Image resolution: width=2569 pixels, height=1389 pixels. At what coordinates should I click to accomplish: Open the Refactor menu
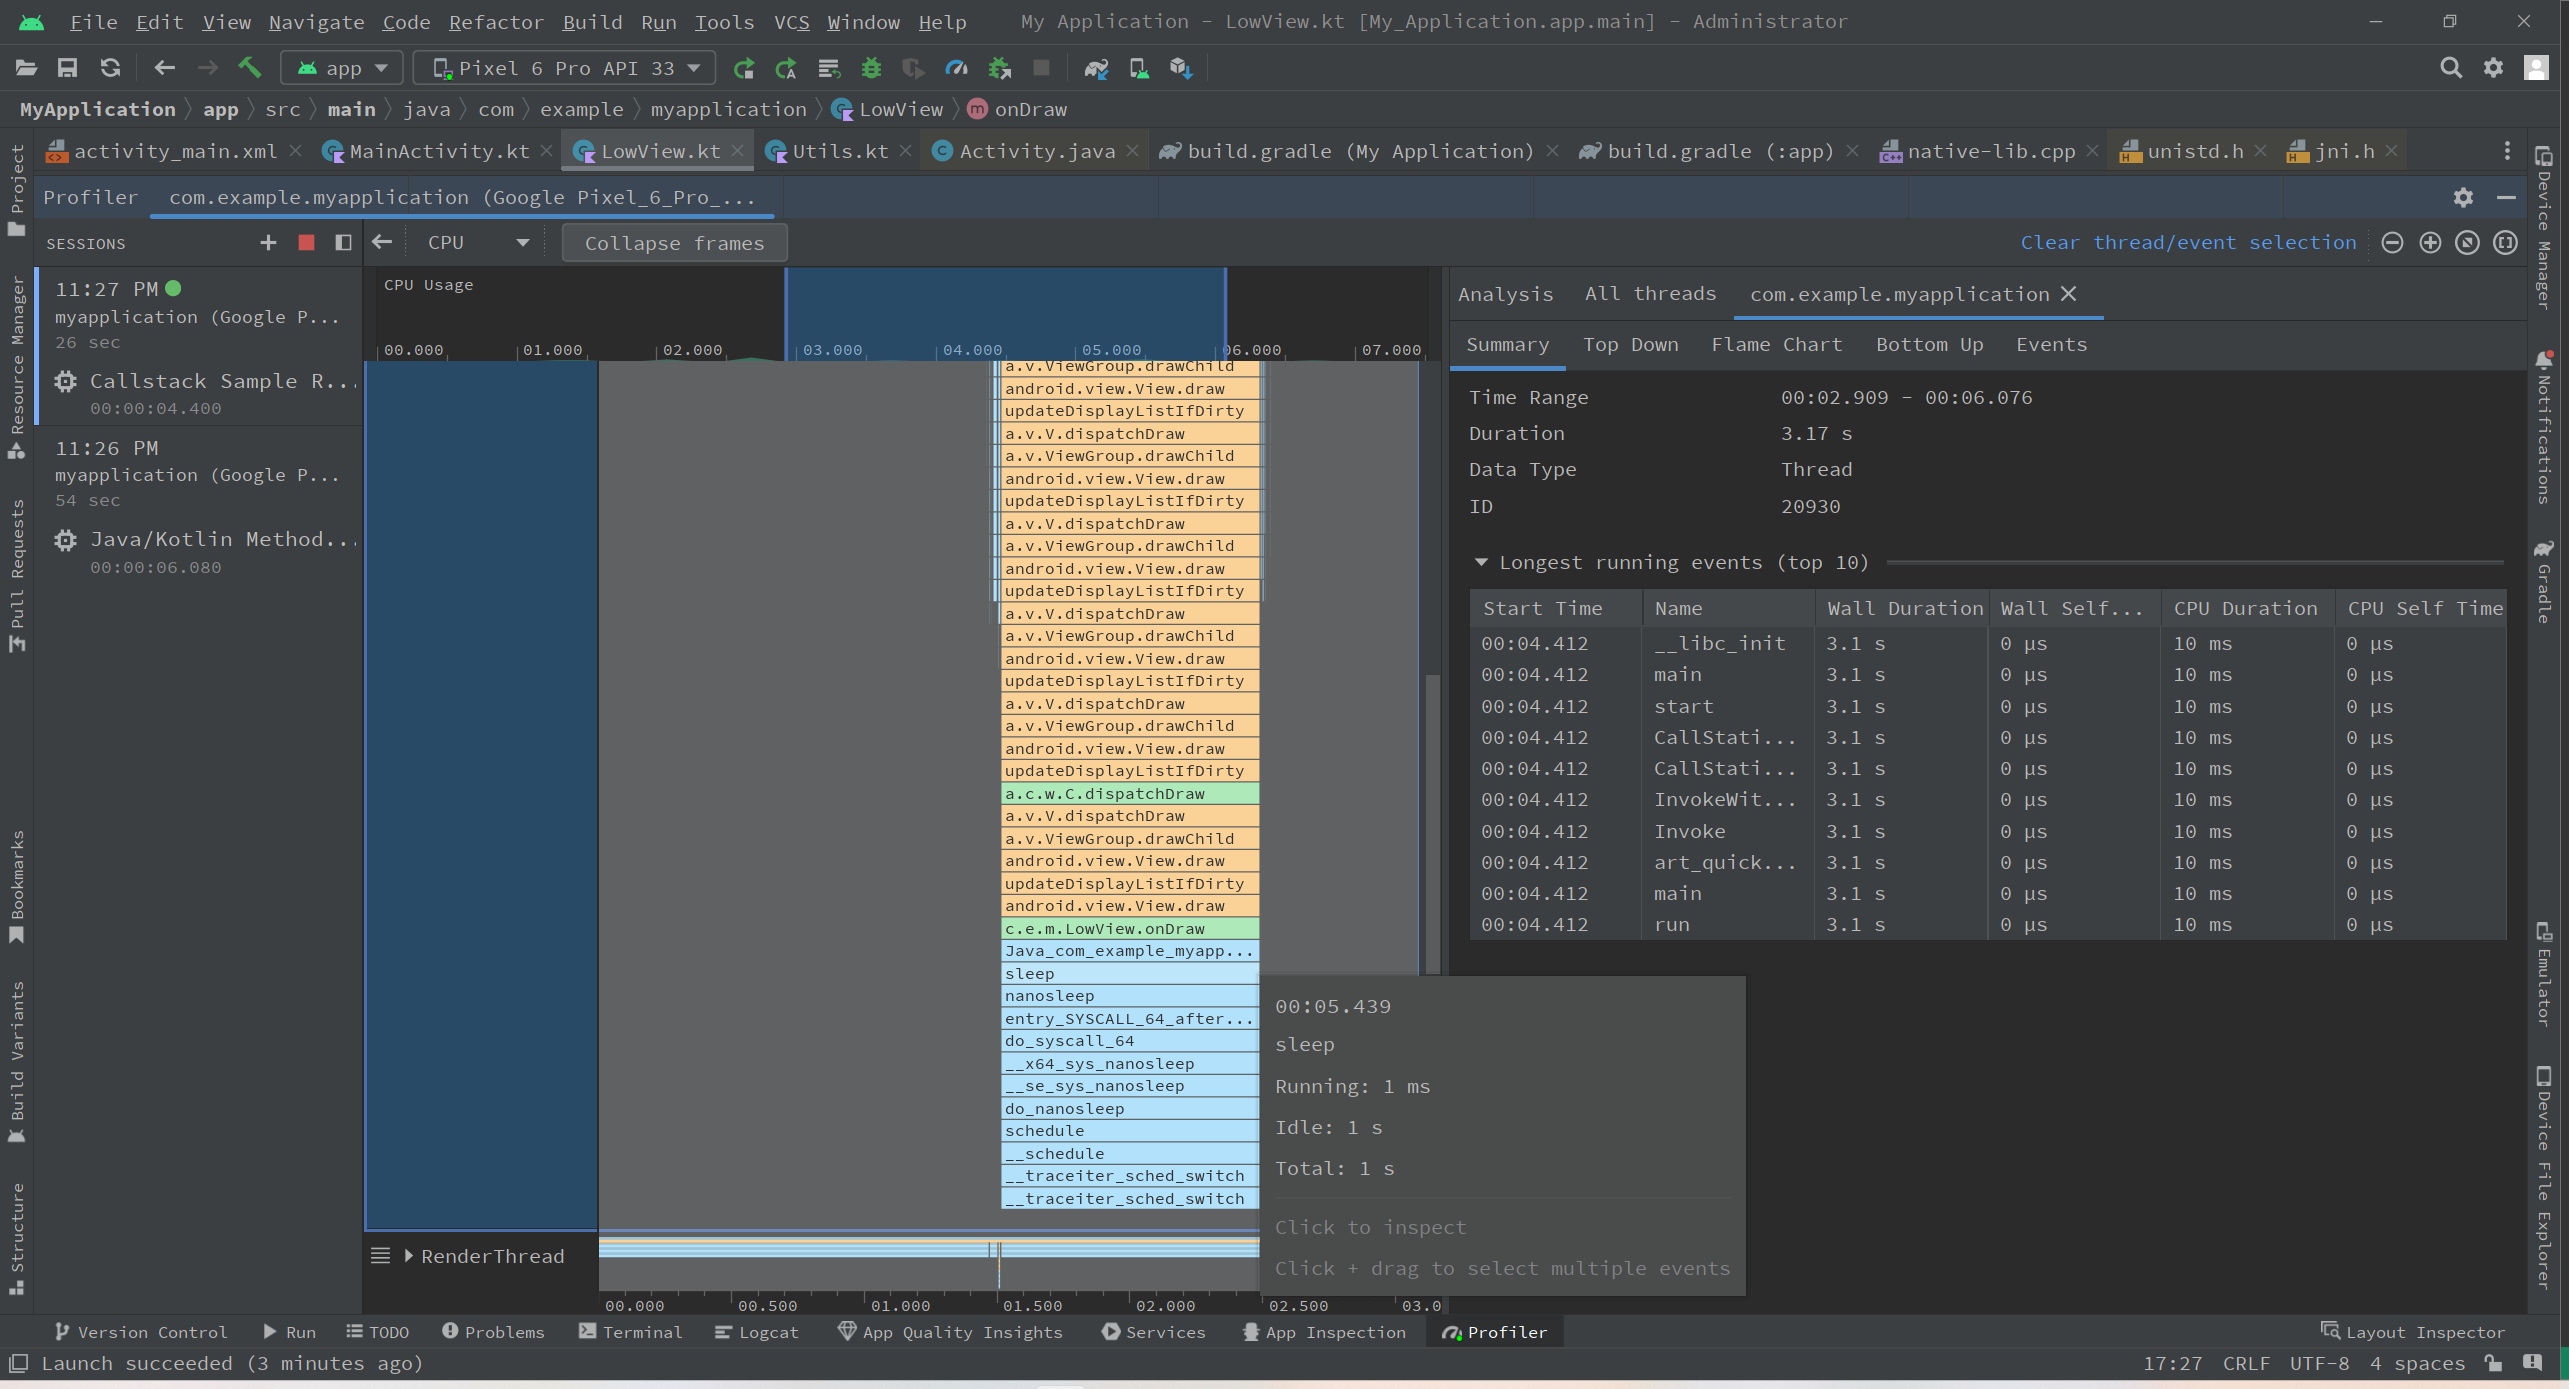click(496, 22)
